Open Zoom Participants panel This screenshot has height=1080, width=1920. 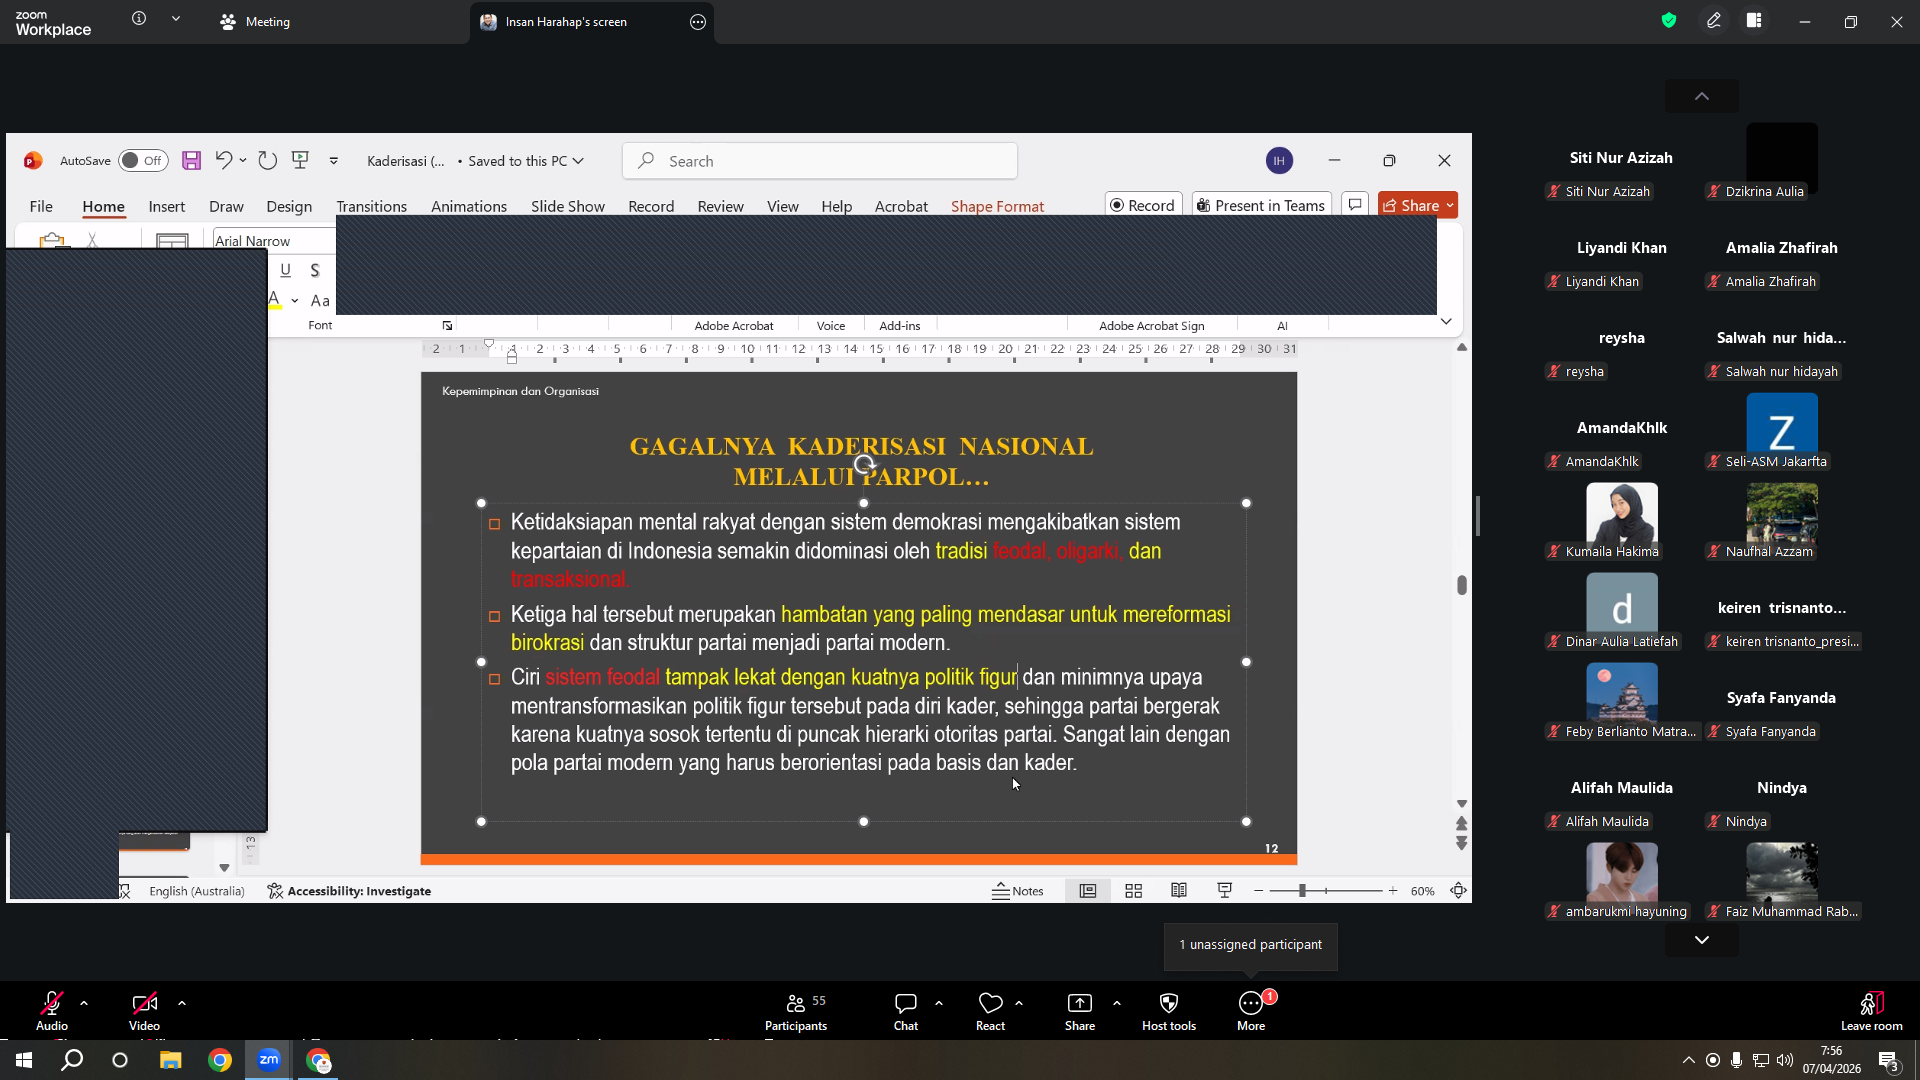(x=796, y=1011)
